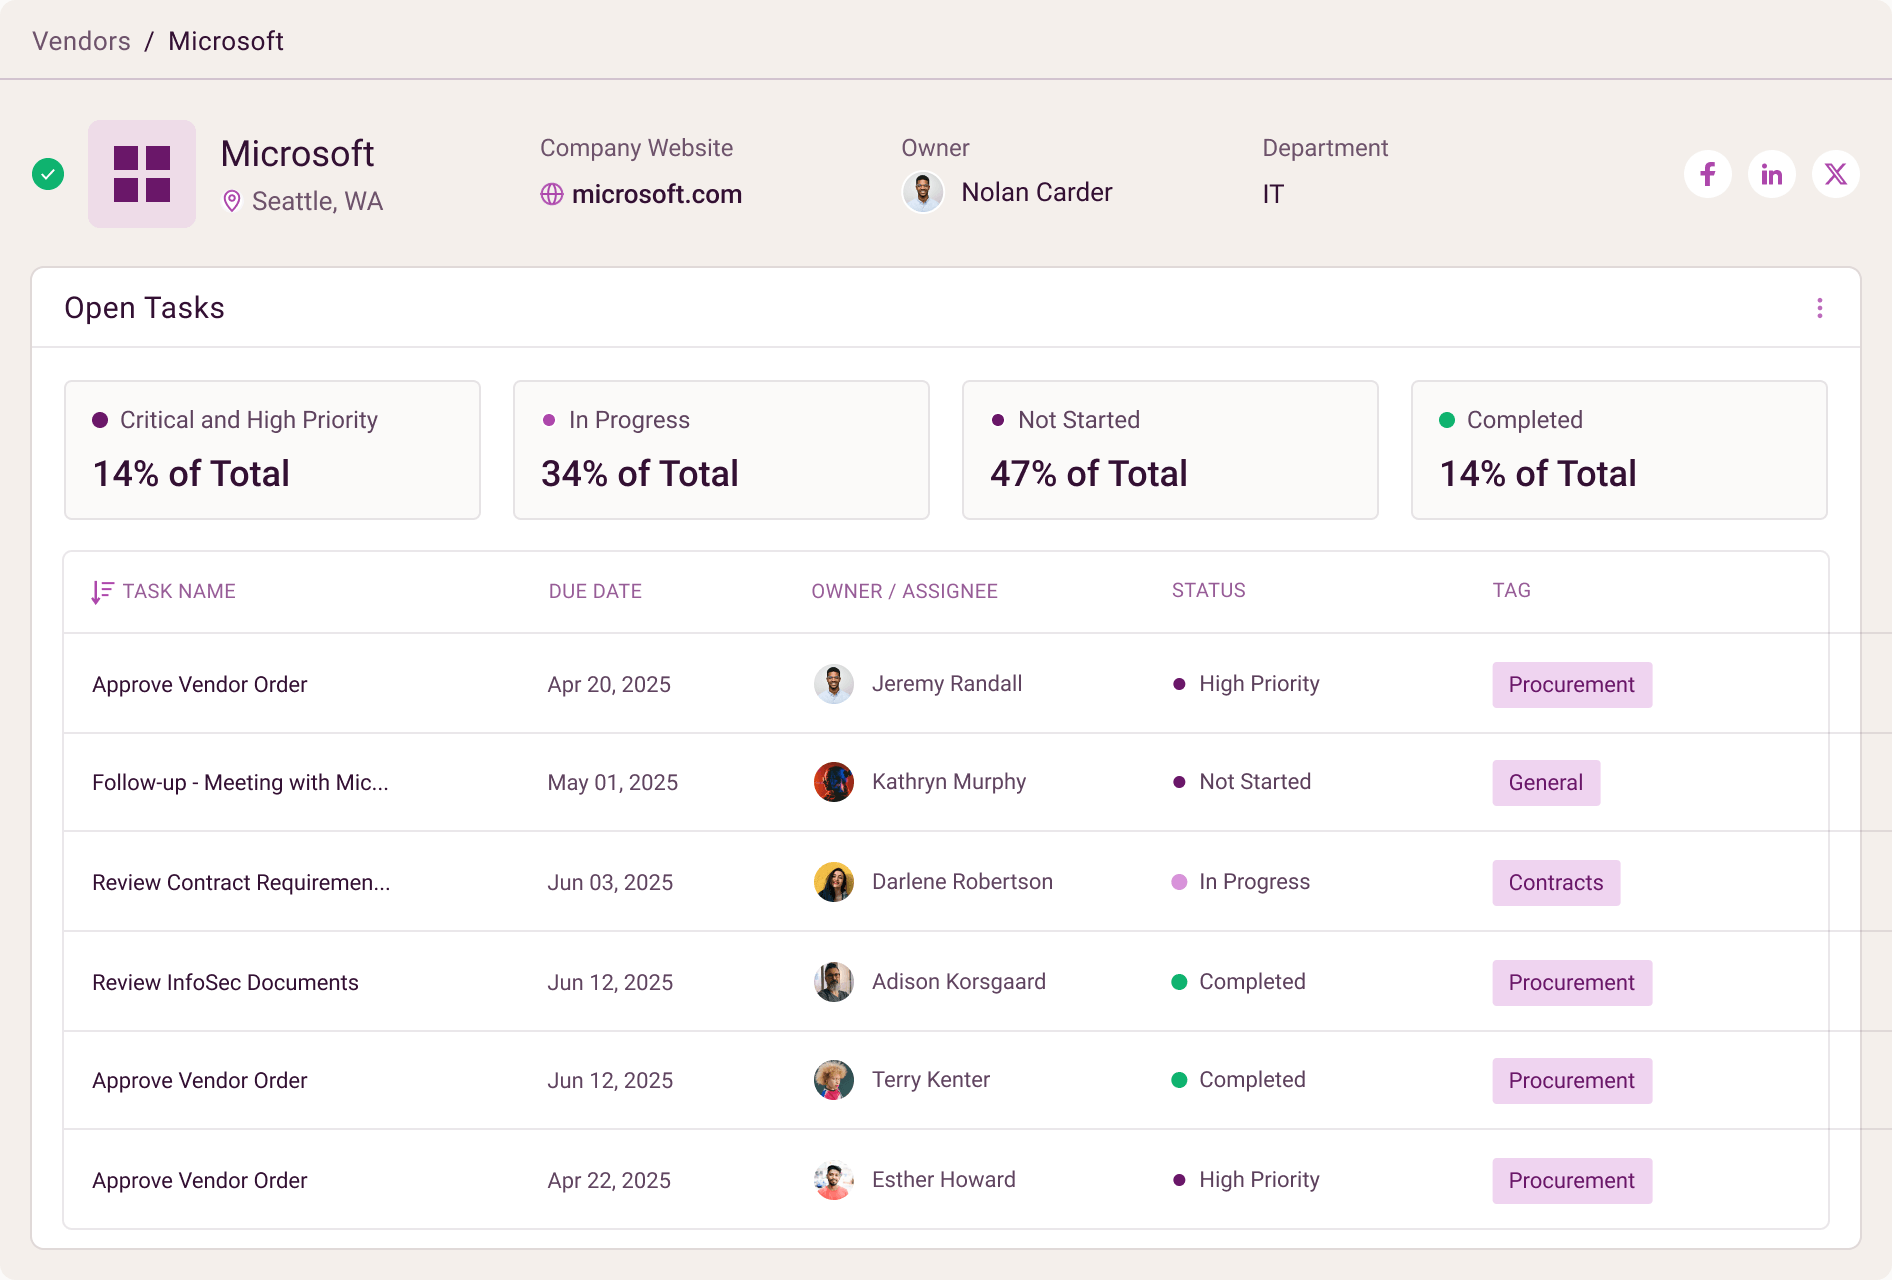Screen dimensions: 1892x1280
Task: Click the Procurement tag for Jeremy Randall
Action: coord(1572,685)
